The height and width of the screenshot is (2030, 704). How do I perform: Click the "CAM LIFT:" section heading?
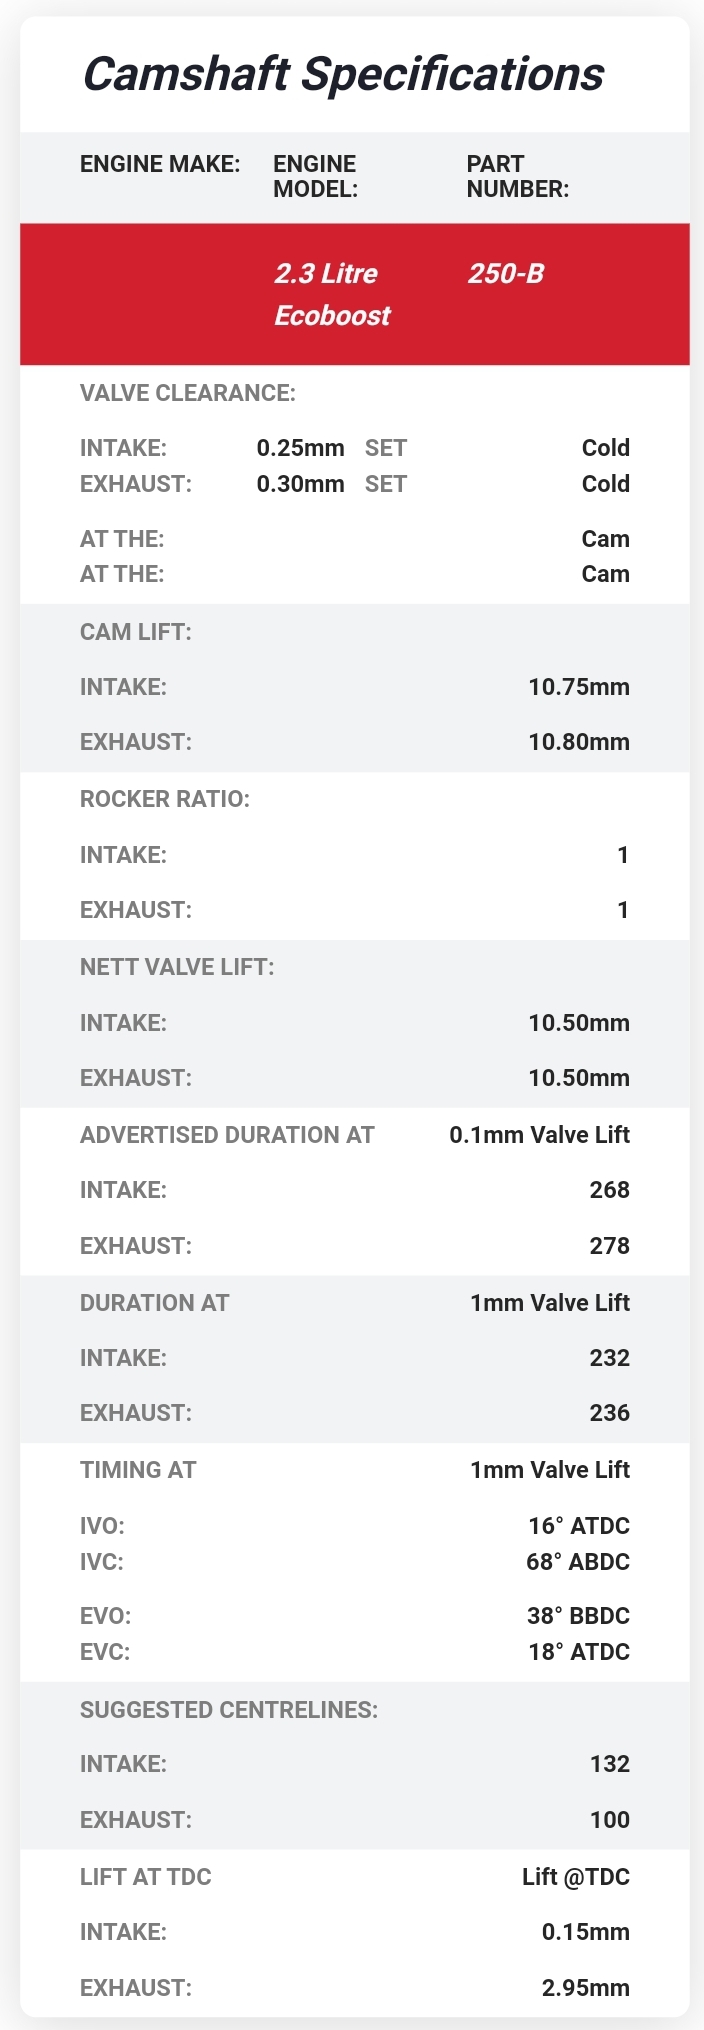(136, 632)
